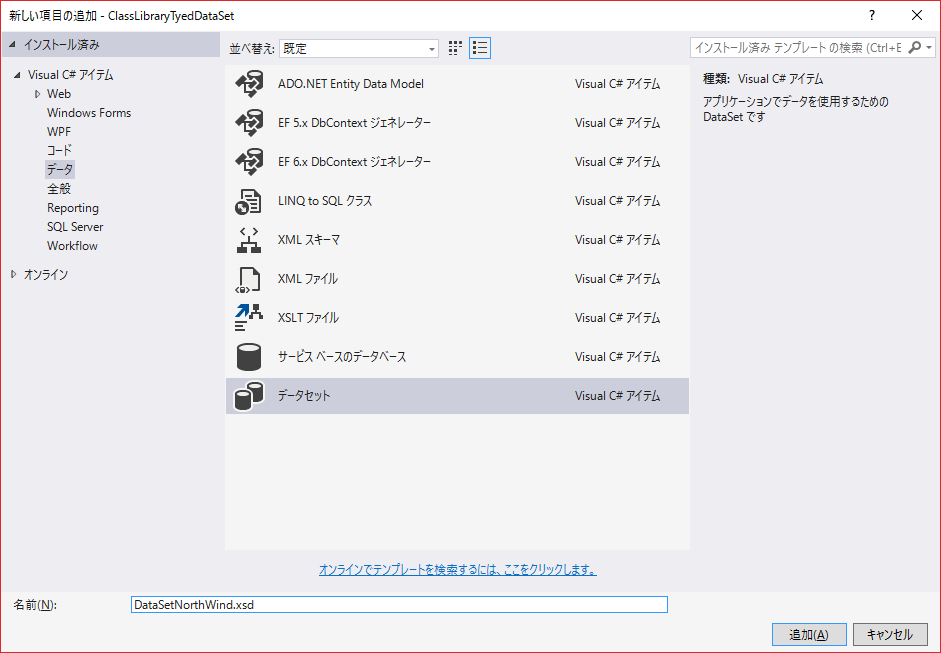The width and height of the screenshot is (941, 653).
Task: Select the EF 5.x DbContext generator icon
Action: pyautogui.click(x=248, y=123)
